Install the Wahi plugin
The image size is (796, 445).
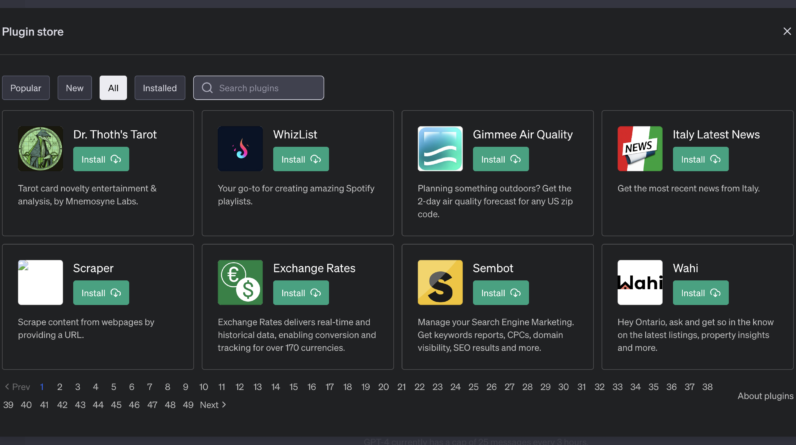pos(701,293)
